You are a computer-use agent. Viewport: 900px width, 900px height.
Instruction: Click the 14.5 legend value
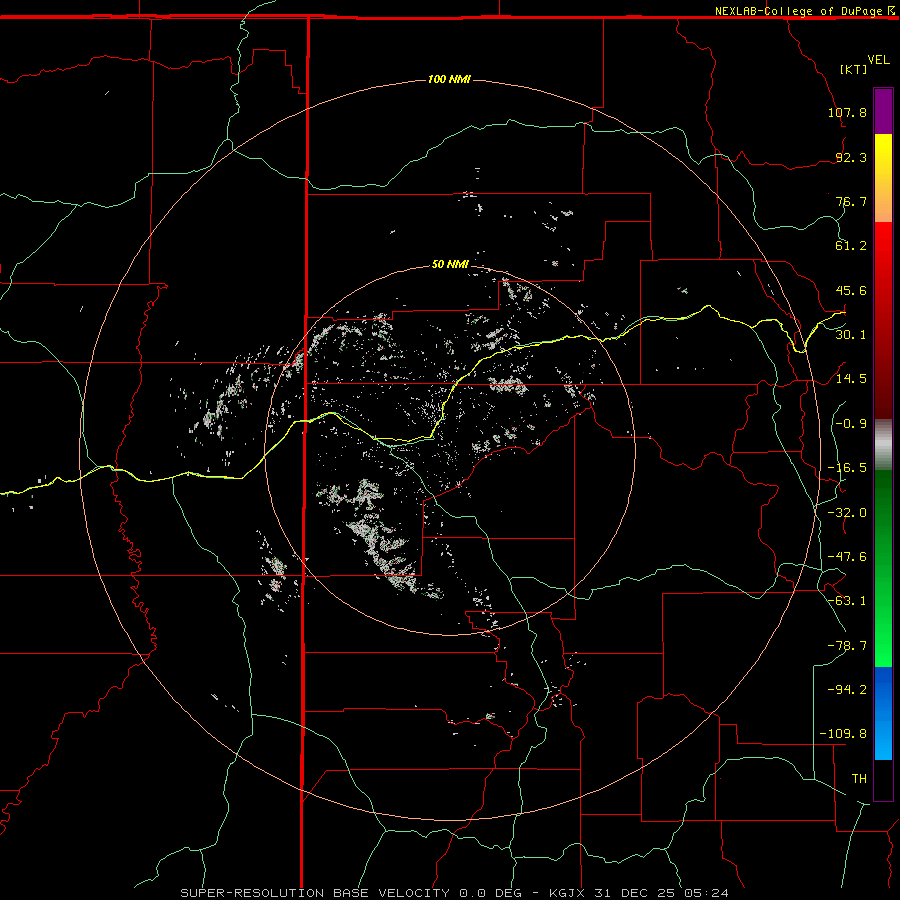coord(851,378)
